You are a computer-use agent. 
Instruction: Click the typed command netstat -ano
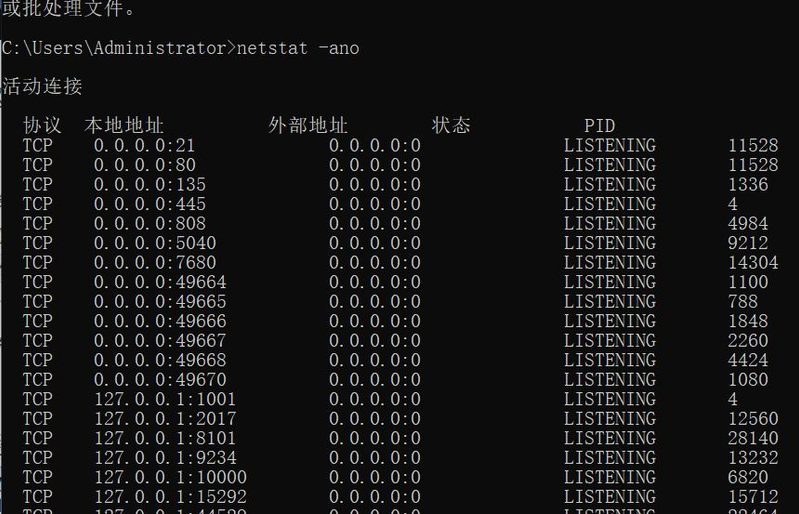pyautogui.click(x=298, y=48)
